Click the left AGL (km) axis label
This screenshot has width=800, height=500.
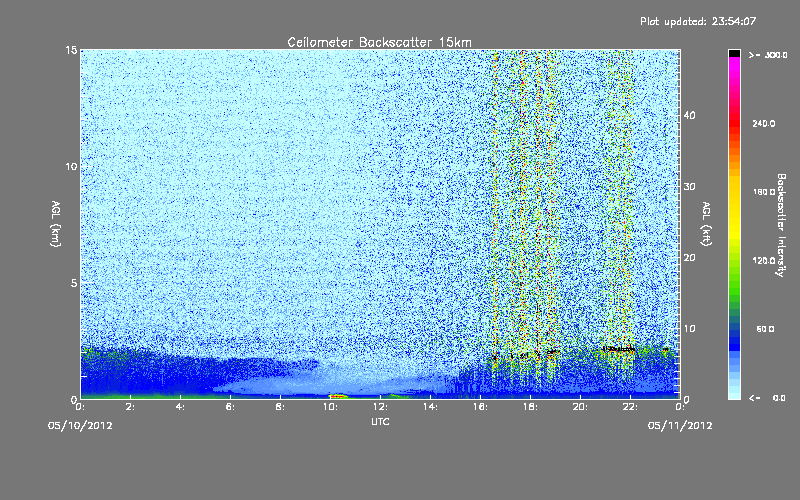coord(56,224)
